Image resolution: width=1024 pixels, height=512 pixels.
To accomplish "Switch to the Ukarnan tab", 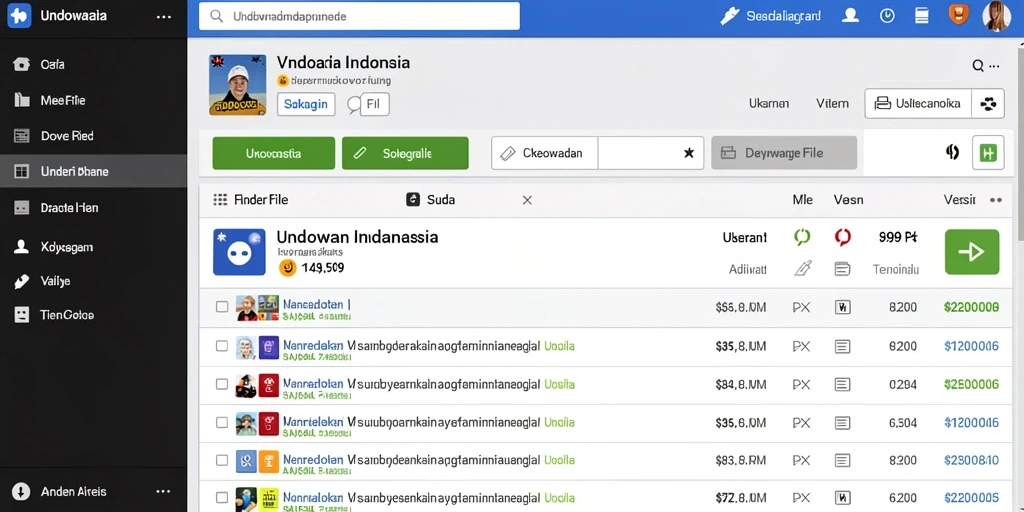I will [x=769, y=103].
